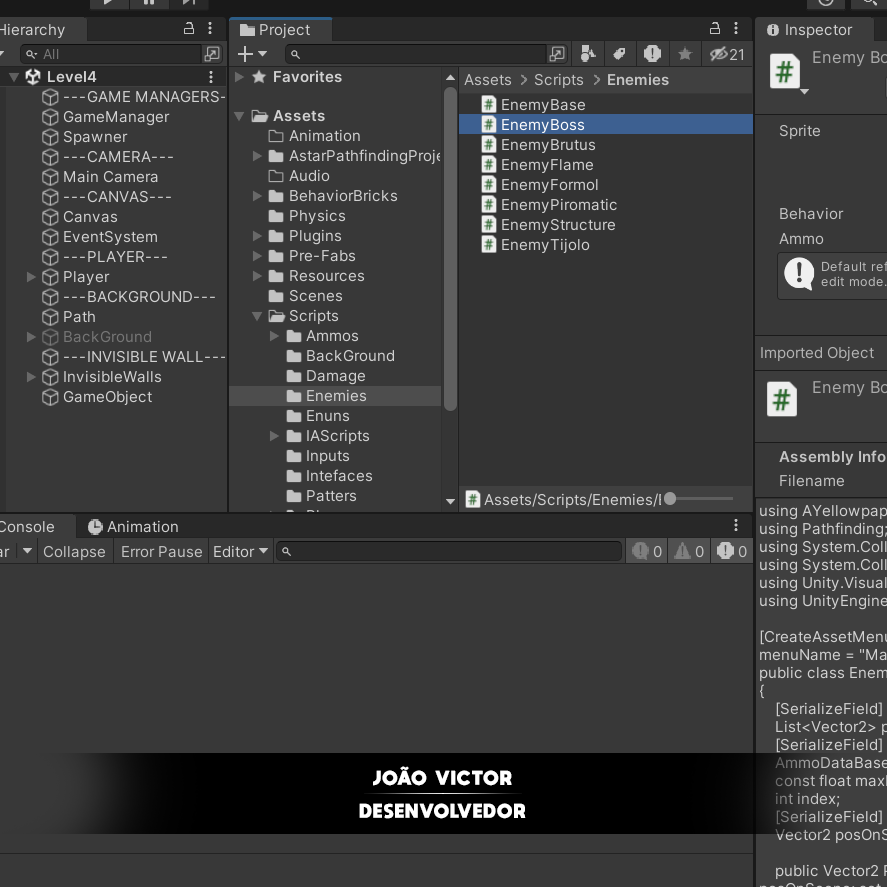Viewport: 887px width, 887px height.
Task: Open the Hierarchy panel options menu
Action: 210,28
